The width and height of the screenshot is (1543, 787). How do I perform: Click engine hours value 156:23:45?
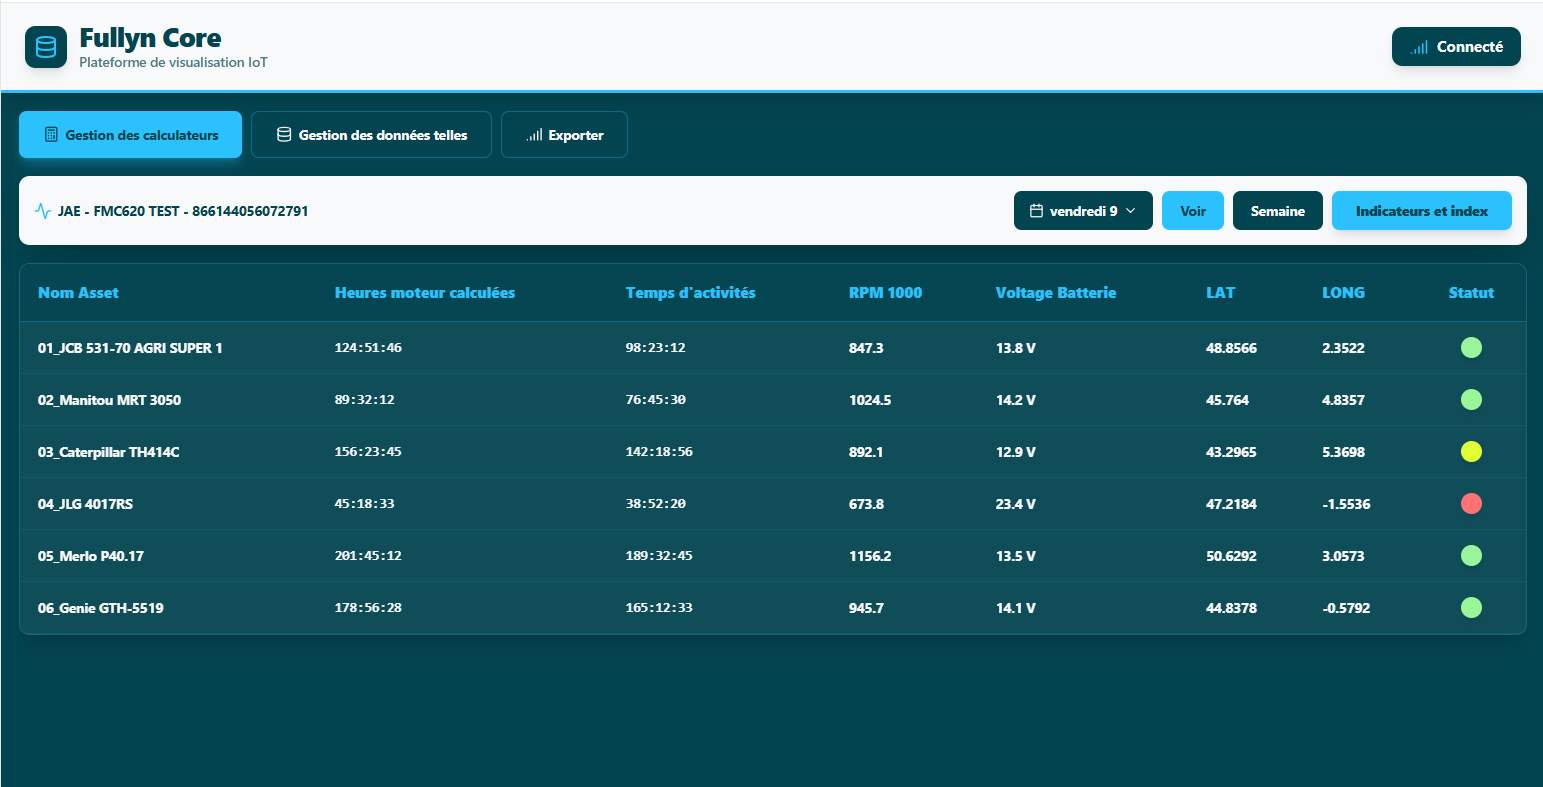pos(368,452)
